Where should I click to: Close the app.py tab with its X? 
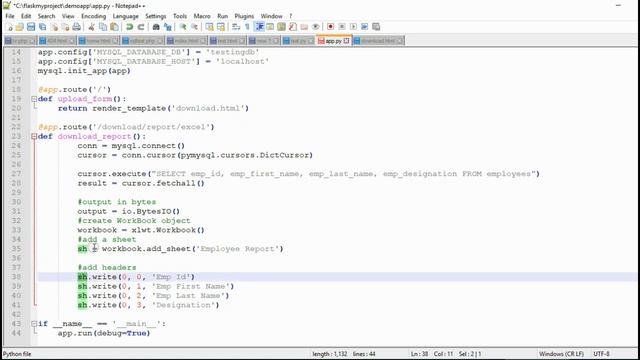click(347, 41)
